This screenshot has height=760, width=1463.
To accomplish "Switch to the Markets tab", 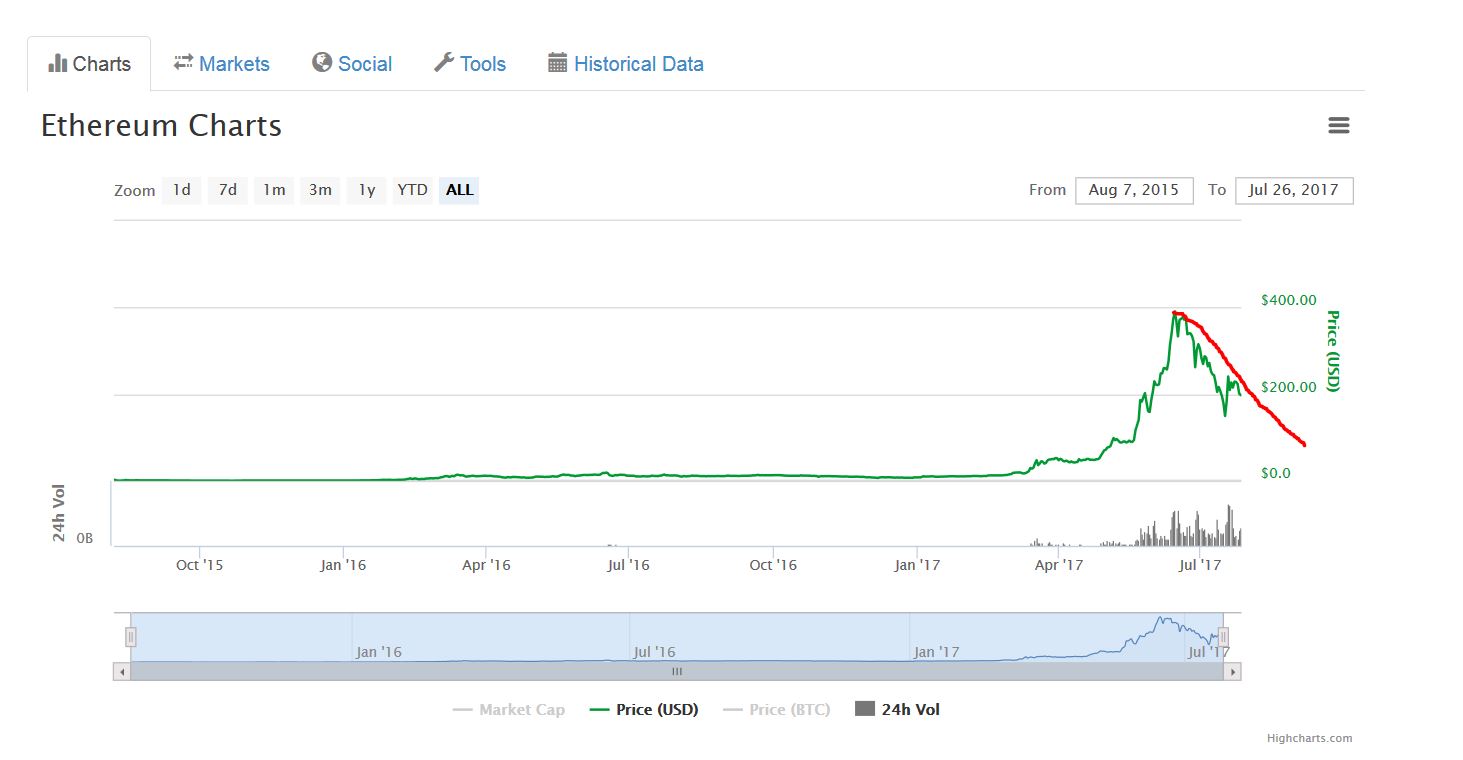I will [233, 63].
